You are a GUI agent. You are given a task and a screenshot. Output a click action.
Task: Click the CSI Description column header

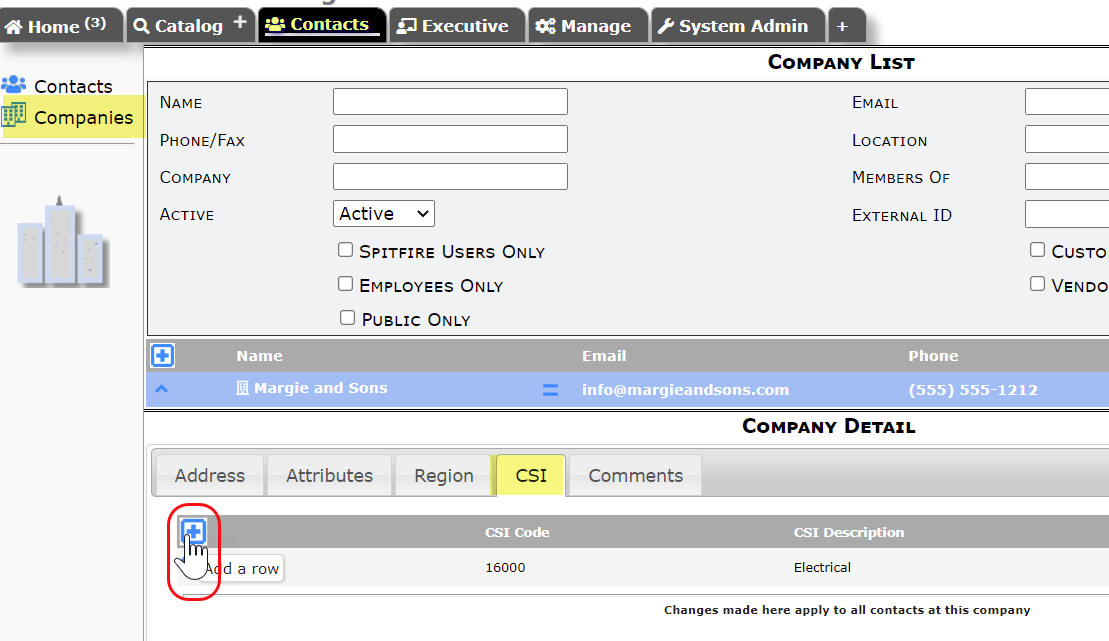(x=849, y=532)
